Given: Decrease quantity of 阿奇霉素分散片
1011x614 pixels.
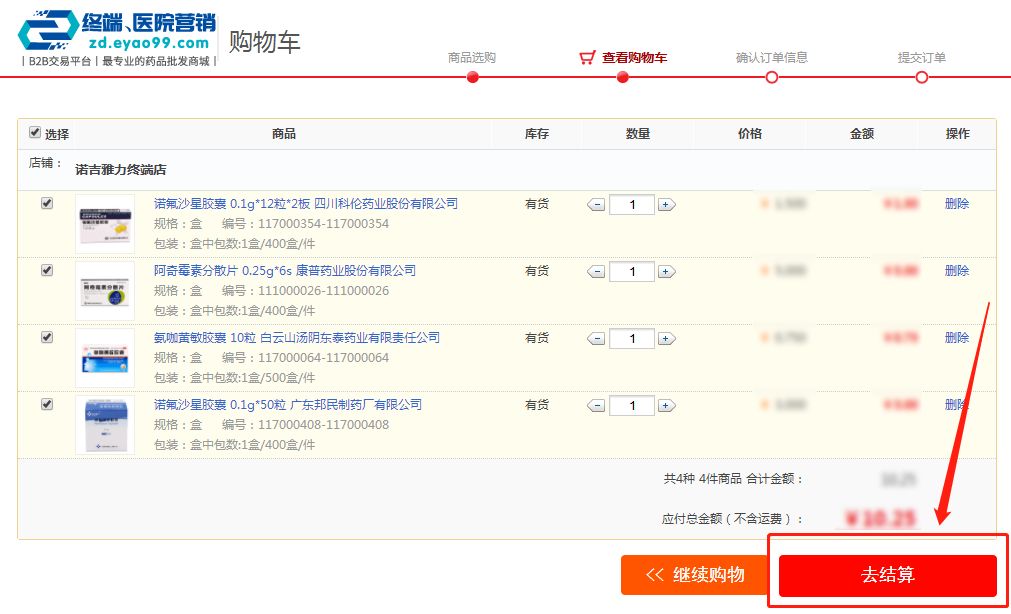Looking at the screenshot, I should [x=596, y=272].
